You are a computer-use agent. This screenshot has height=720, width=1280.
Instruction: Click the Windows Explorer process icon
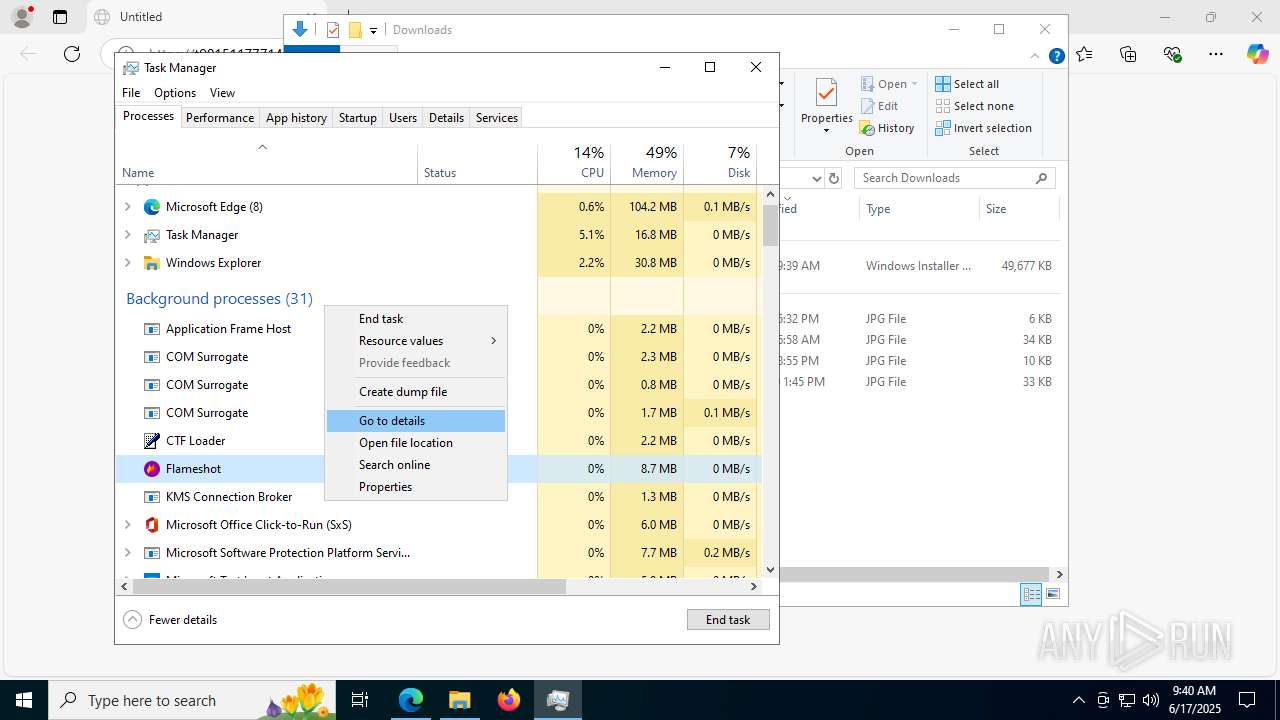pyautogui.click(x=152, y=263)
